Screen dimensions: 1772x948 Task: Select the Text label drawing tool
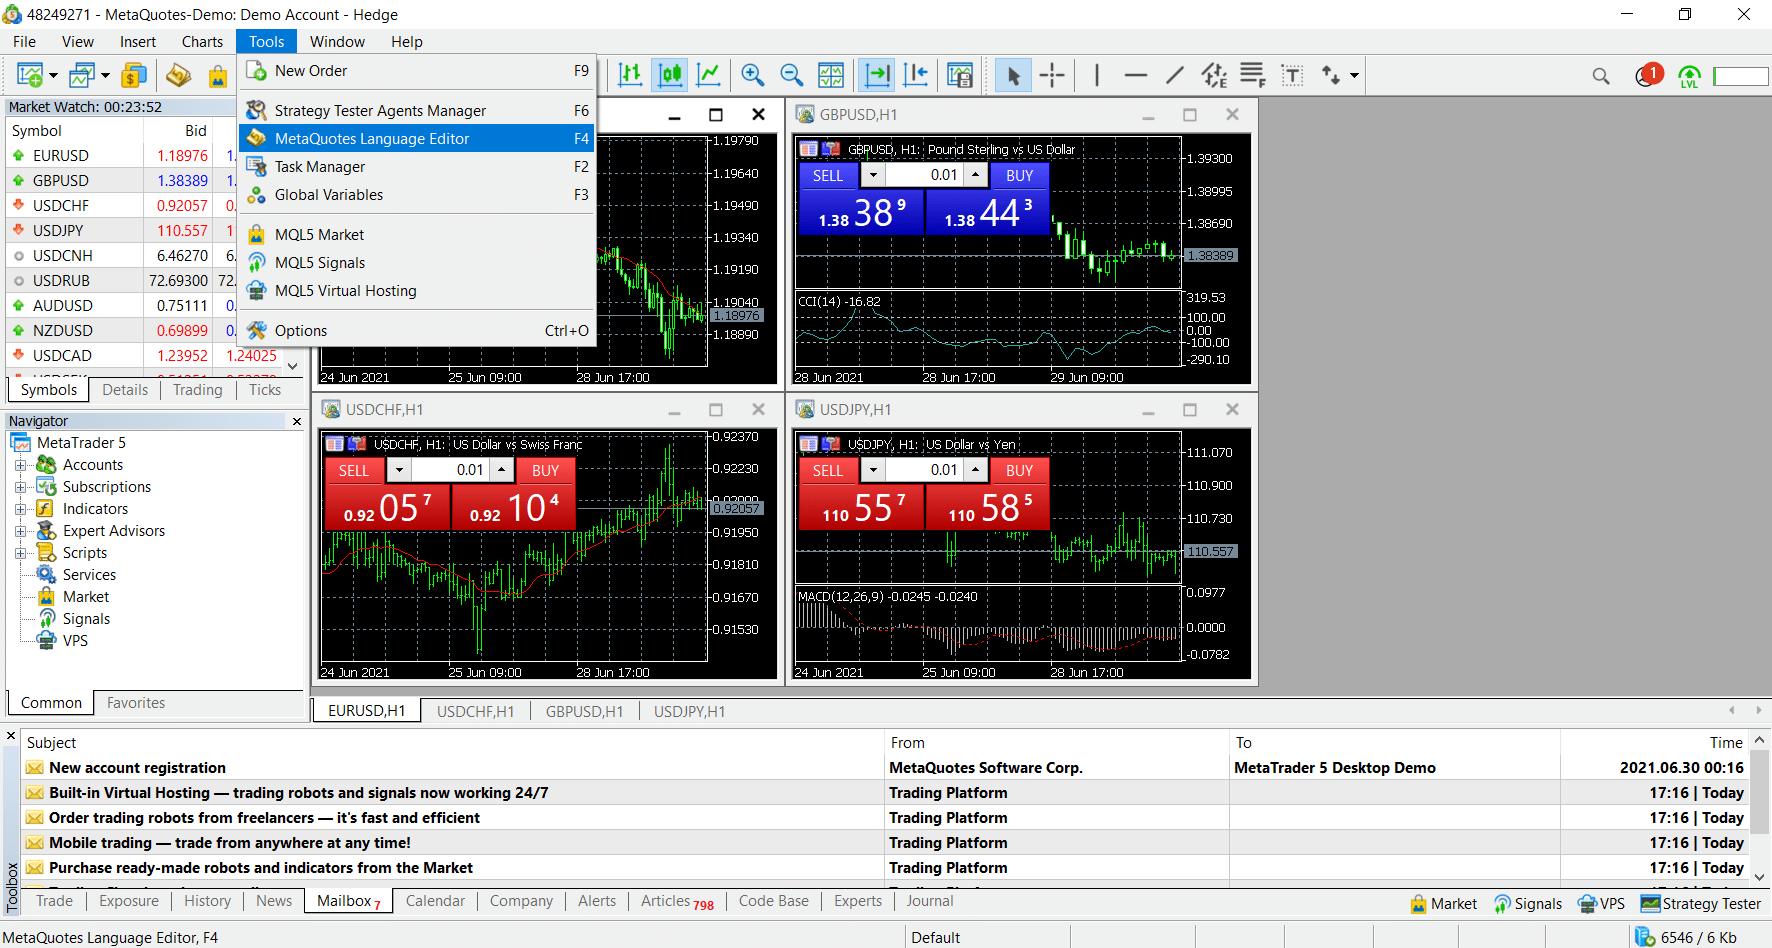click(1292, 75)
